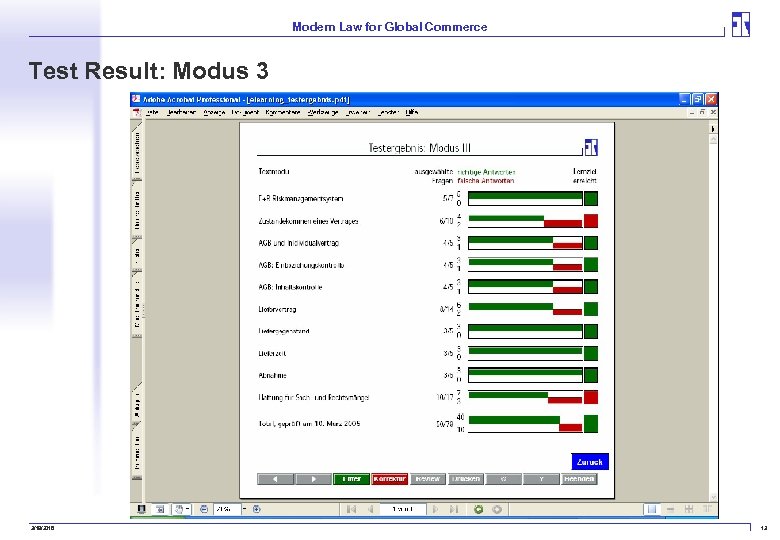The height and width of the screenshot is (540, 780).
Task: Switch to the single page layout icon
Action: click(x=651, y=509)
